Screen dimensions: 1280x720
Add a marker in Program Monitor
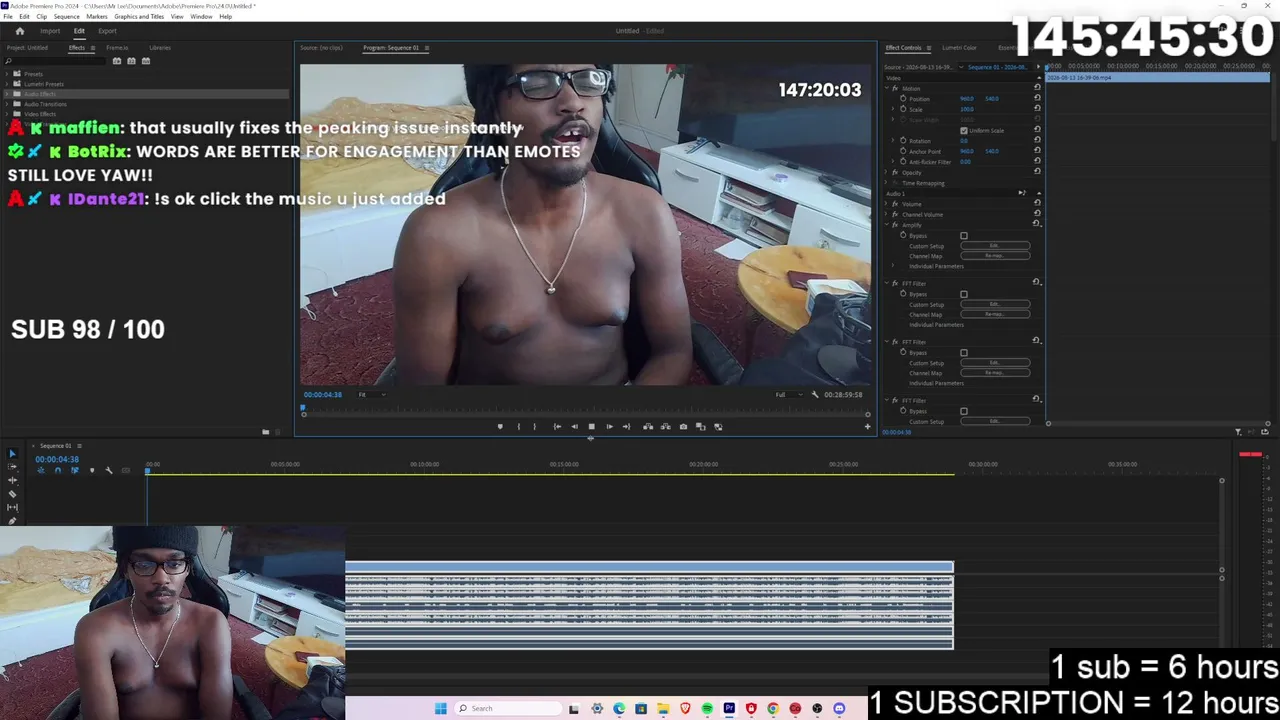(x=500, y=427)
